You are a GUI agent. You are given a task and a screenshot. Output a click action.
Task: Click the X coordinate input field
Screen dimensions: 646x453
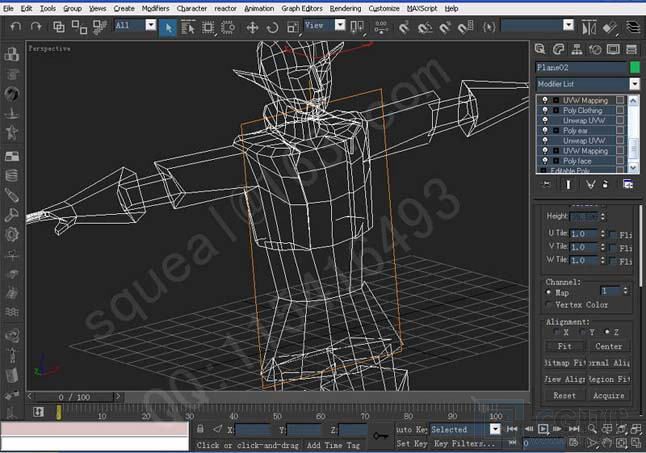253,430
